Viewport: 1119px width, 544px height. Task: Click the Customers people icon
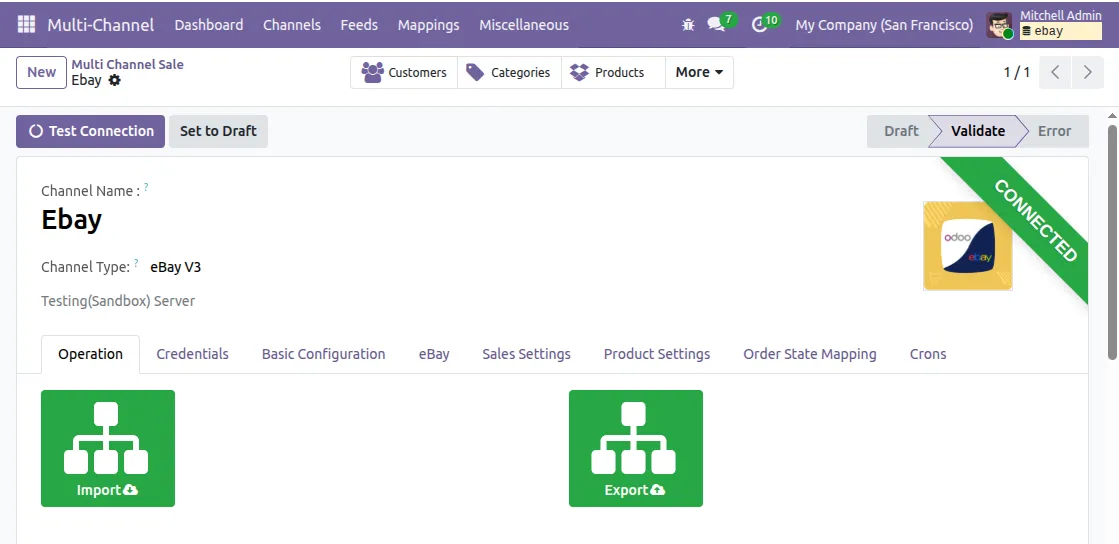coord(373,72)
